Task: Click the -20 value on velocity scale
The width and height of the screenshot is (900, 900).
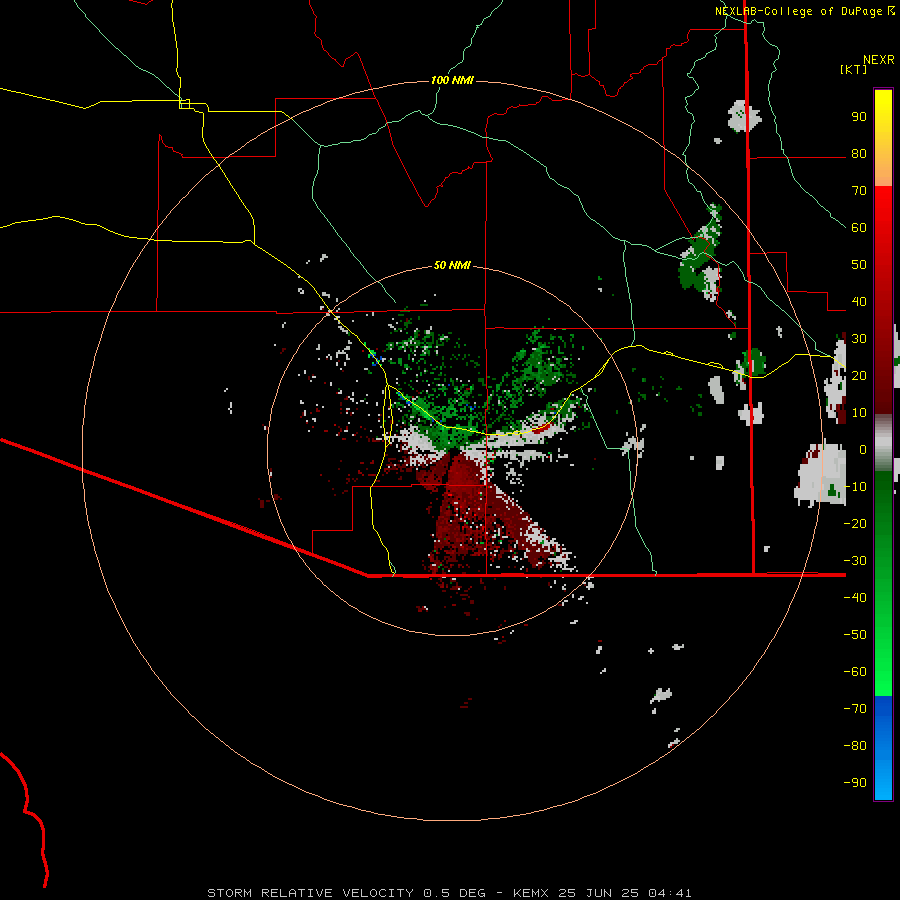Action: 855,524
